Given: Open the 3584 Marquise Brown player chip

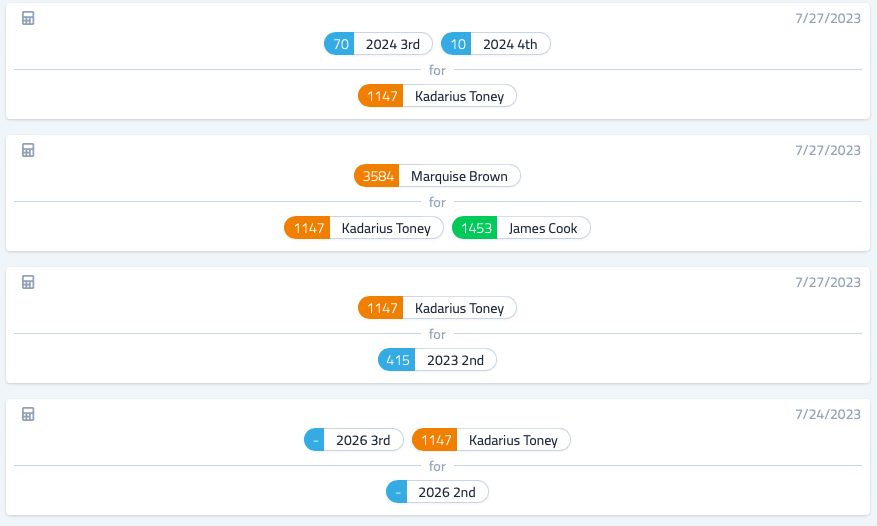Looking at the screenshot, I should (x=437, y=176).
